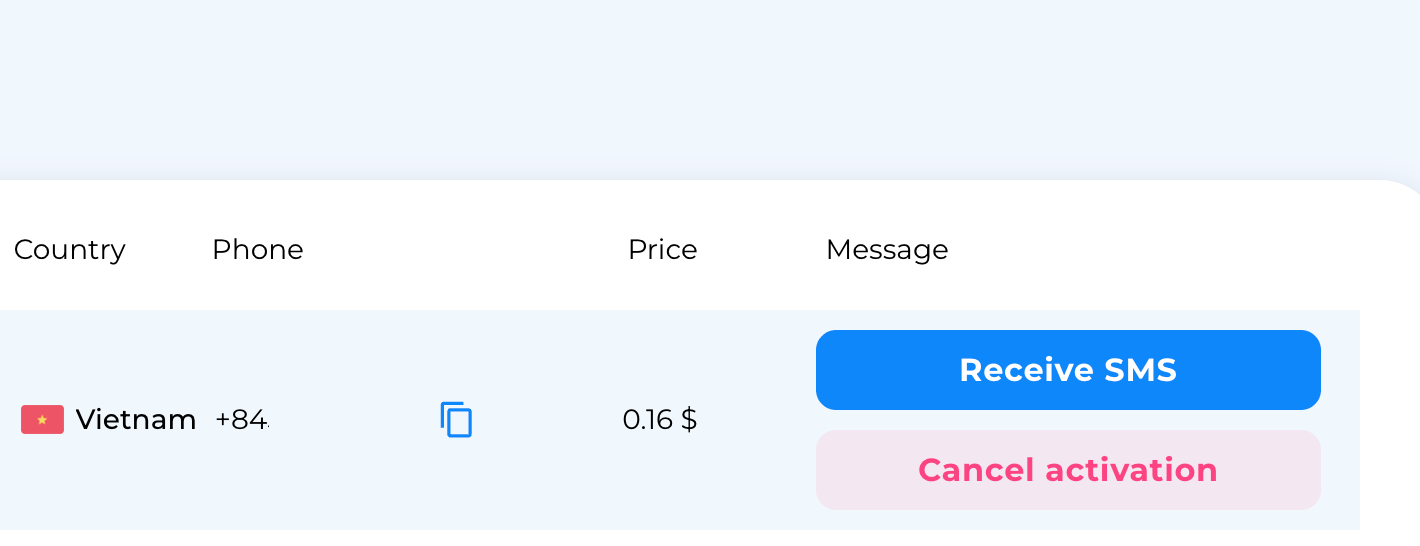Image resolution: width=1420 pixels, height=546 pixels.
Task: Click the Phone heading above +84 number
Action: [258, 249]
